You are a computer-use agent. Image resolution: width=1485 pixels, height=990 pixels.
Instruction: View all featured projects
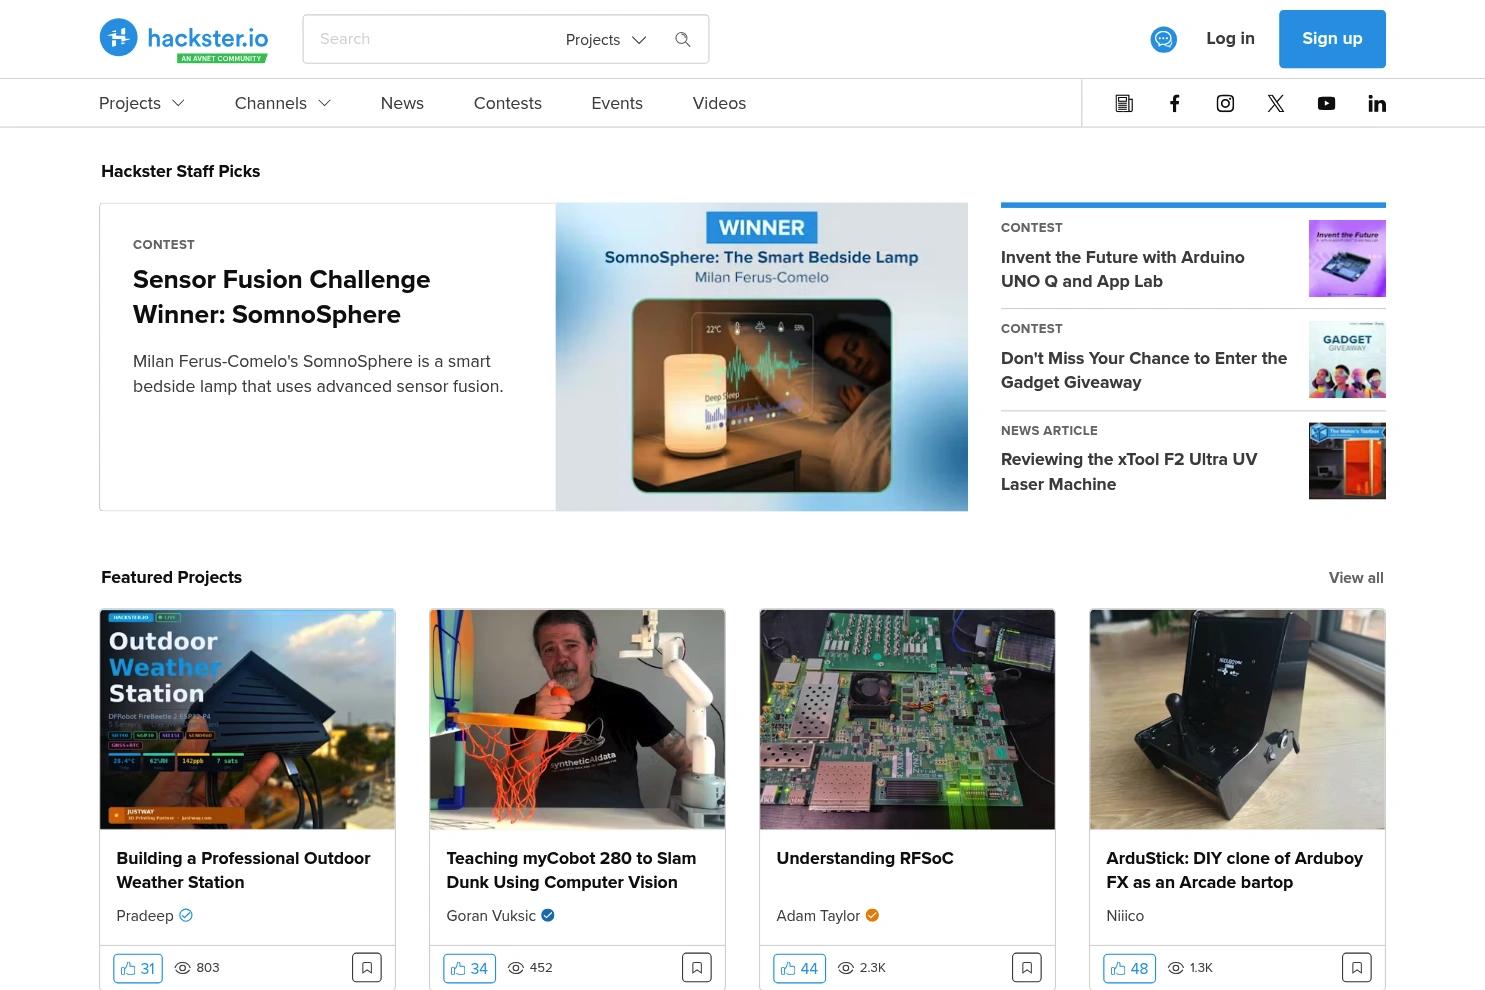pos(1356,578)
